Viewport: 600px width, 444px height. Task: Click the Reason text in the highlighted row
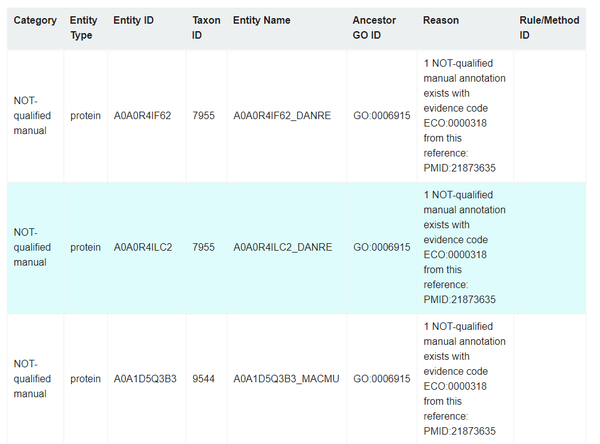point(465,247)
